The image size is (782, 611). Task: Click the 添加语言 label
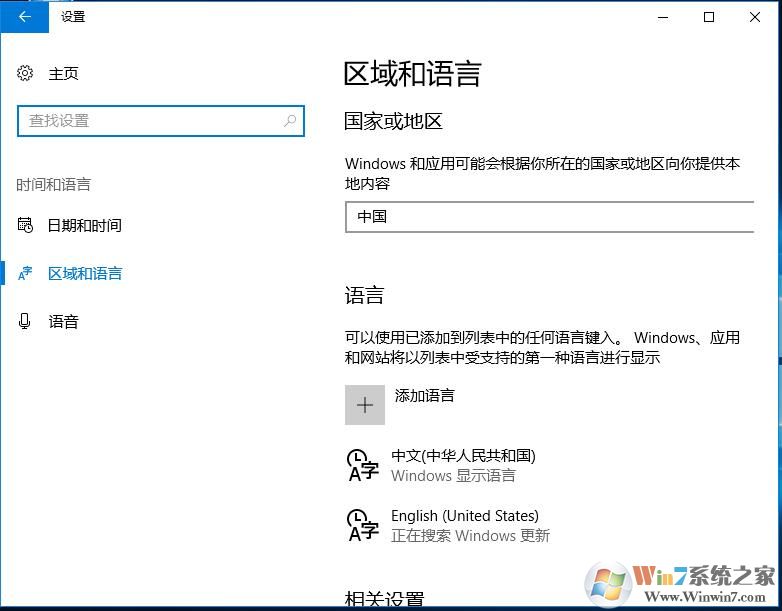click(425, 395)
